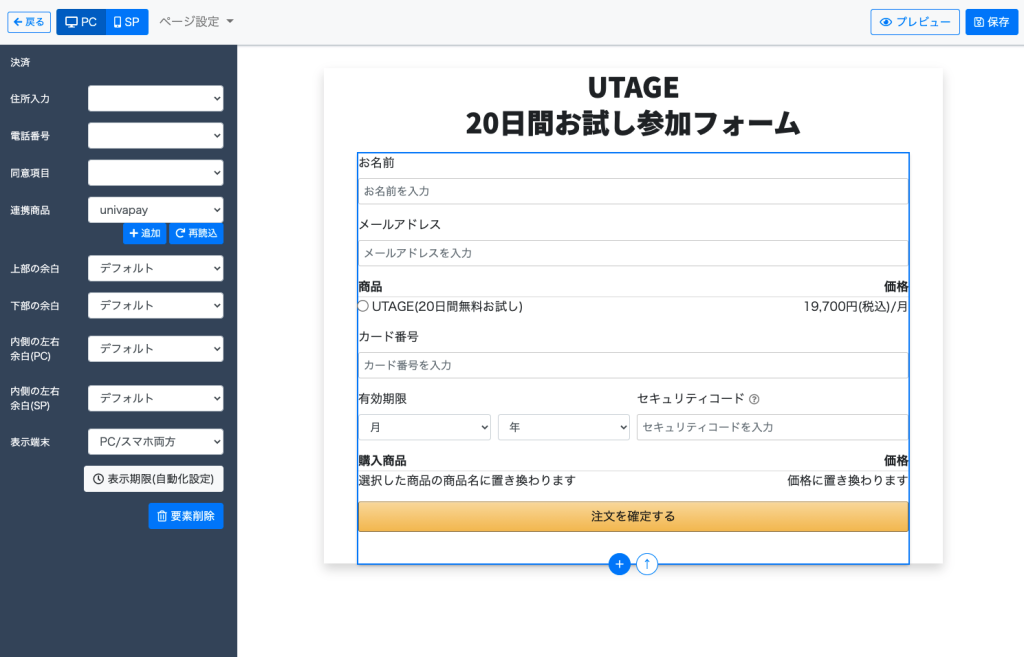Image resolution: width=1024 pixels, height=657 pixels.
Task: Click the 追加 add product button
Action: point(145,233)
